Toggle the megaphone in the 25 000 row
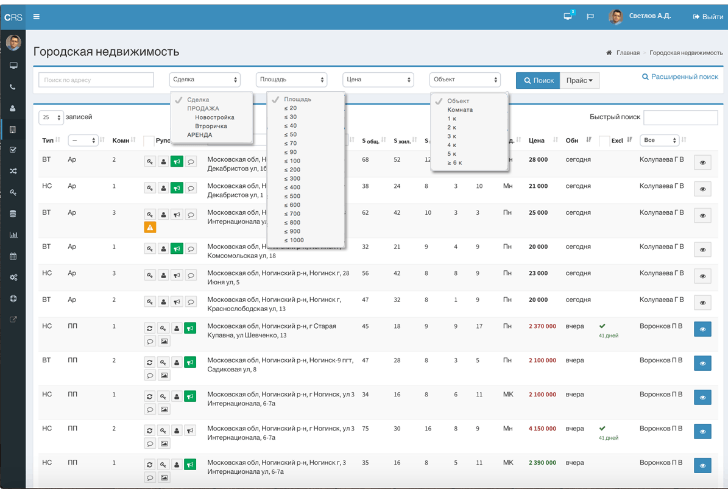Image resolution: width=728 pixels, height=489 pixels. pos(177,215)
